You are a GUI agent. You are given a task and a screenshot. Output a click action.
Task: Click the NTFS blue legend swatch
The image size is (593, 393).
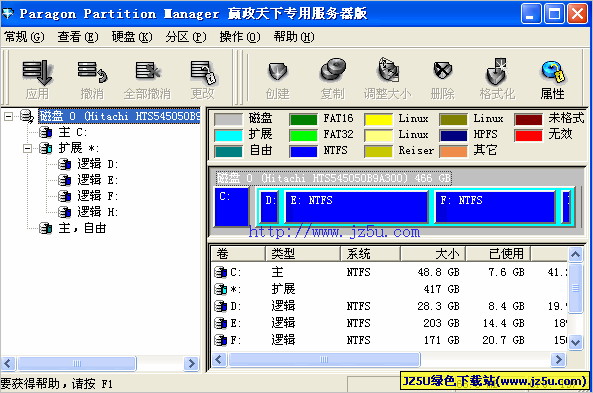(x=303, y=151)
